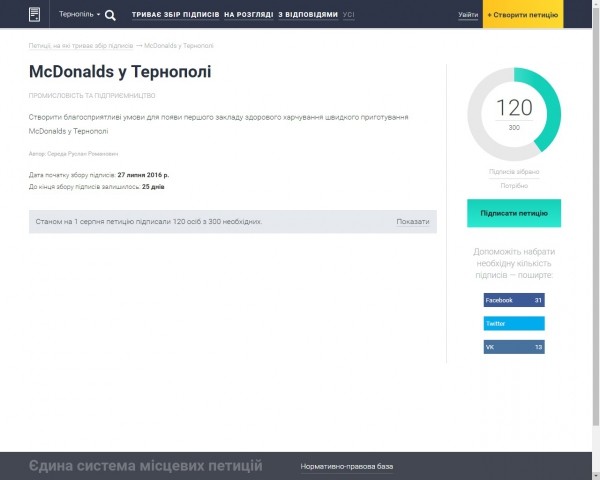This screenshot has width=600, height=480.
Task: Click the Створити петицію button
Action: [x=523, y=15]
